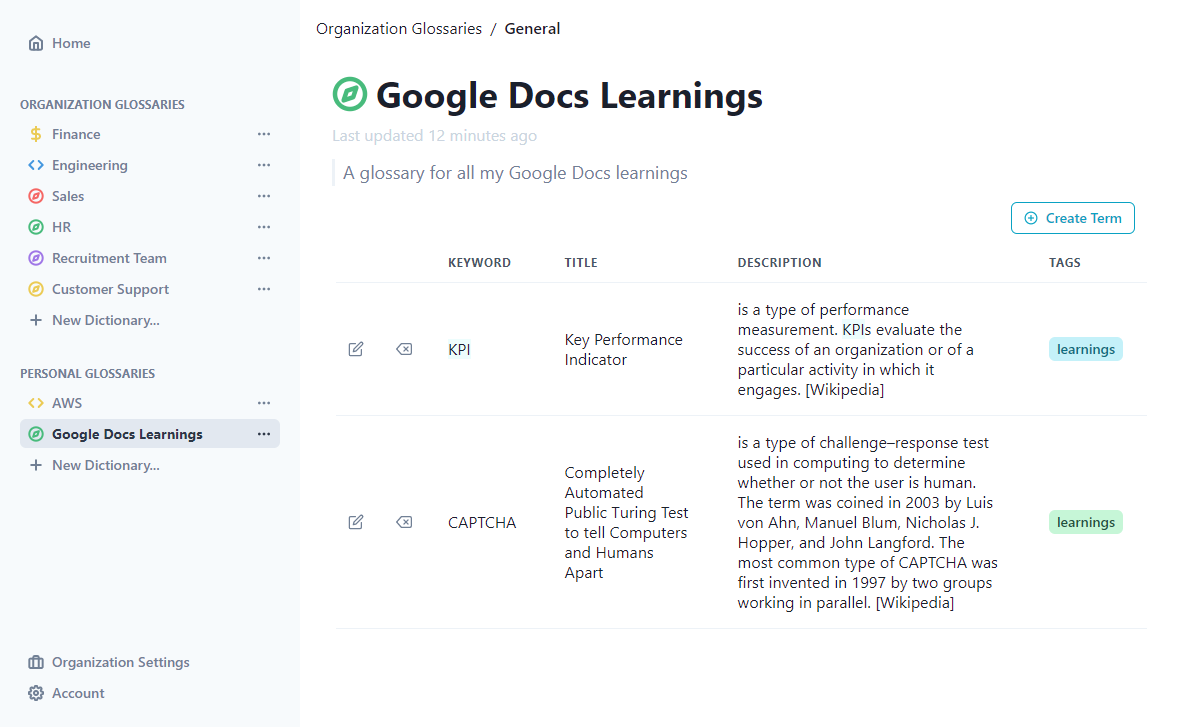Click the yellow Customer Support compass icon
Screen dimensions: 1183x727
coord(35,289)
